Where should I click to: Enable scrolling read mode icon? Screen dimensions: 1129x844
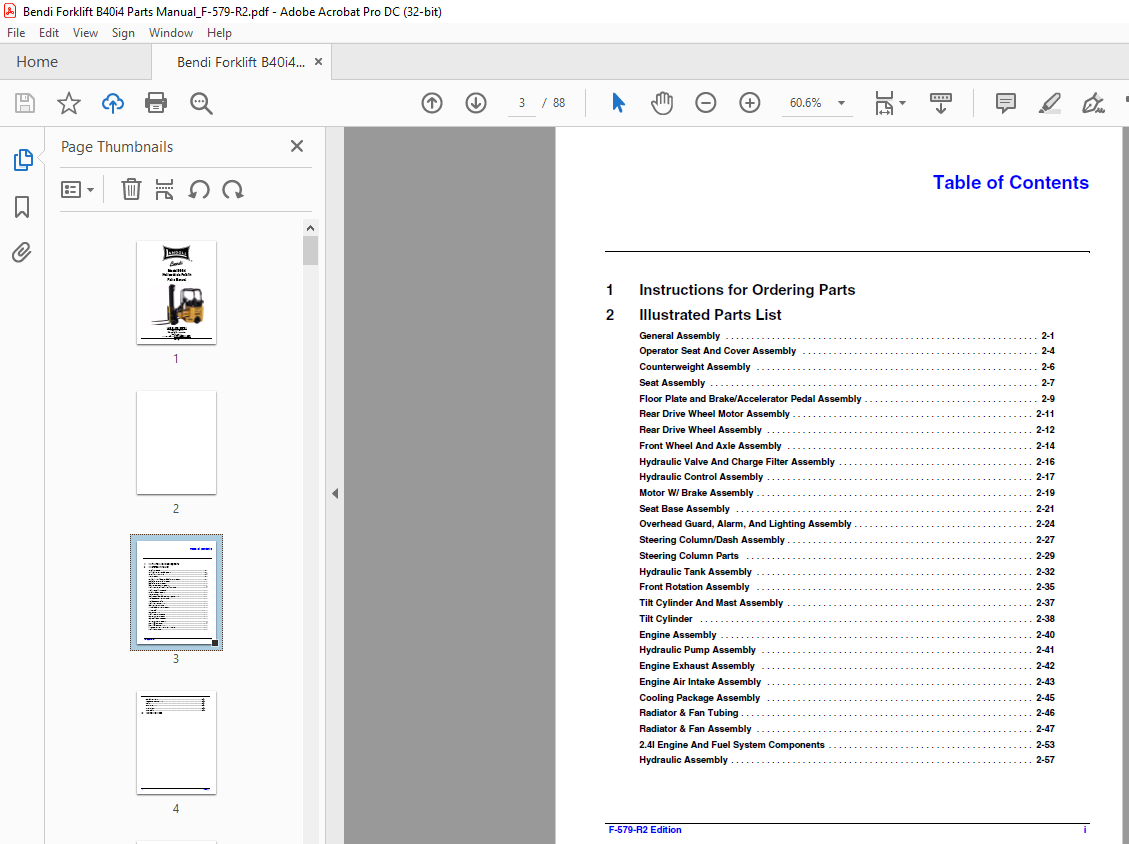(x=940, y=103)
